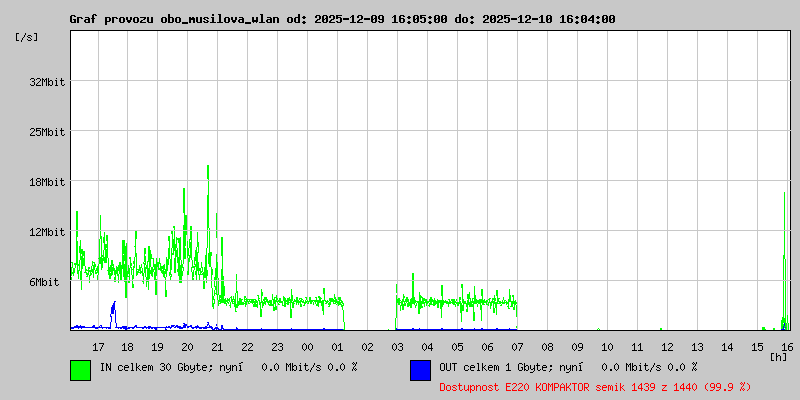Click the blue OUT spike near hour 17
Viewport: 800px width, 400px height.
(113, 314)
